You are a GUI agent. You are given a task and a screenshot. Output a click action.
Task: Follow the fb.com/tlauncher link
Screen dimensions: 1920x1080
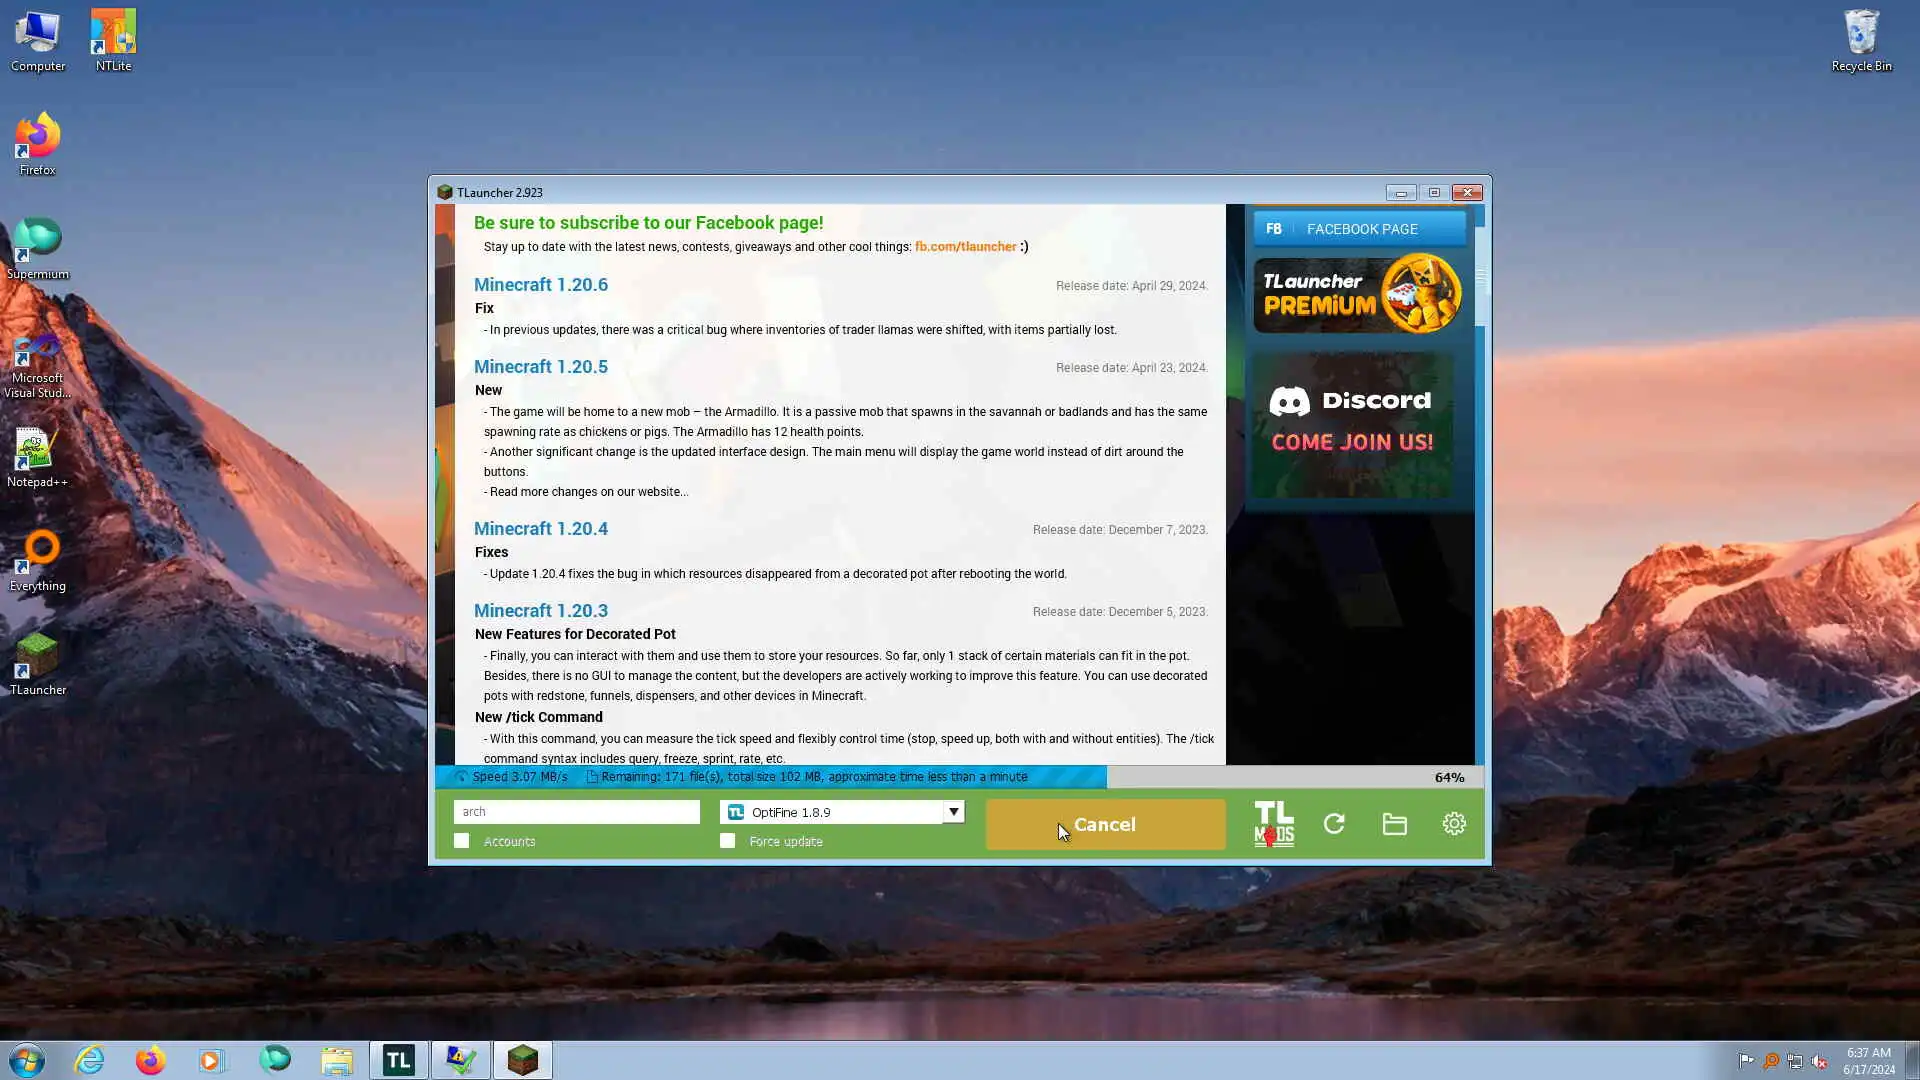965,247
